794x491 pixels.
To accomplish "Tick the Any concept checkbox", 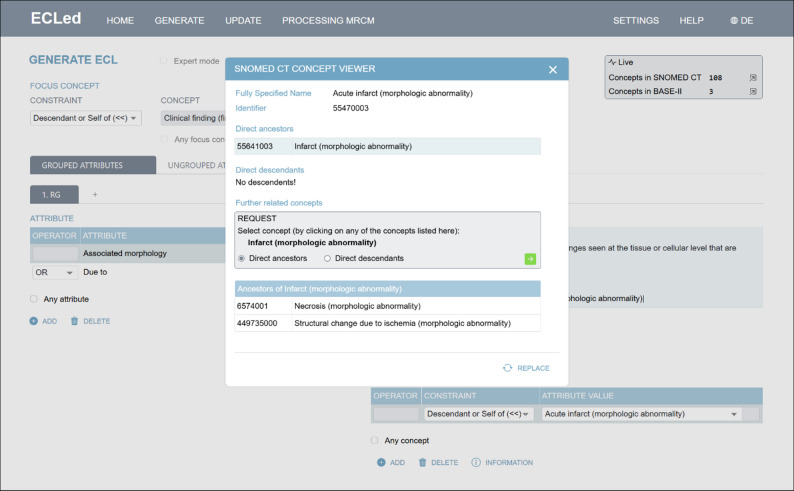I will 374,440.
